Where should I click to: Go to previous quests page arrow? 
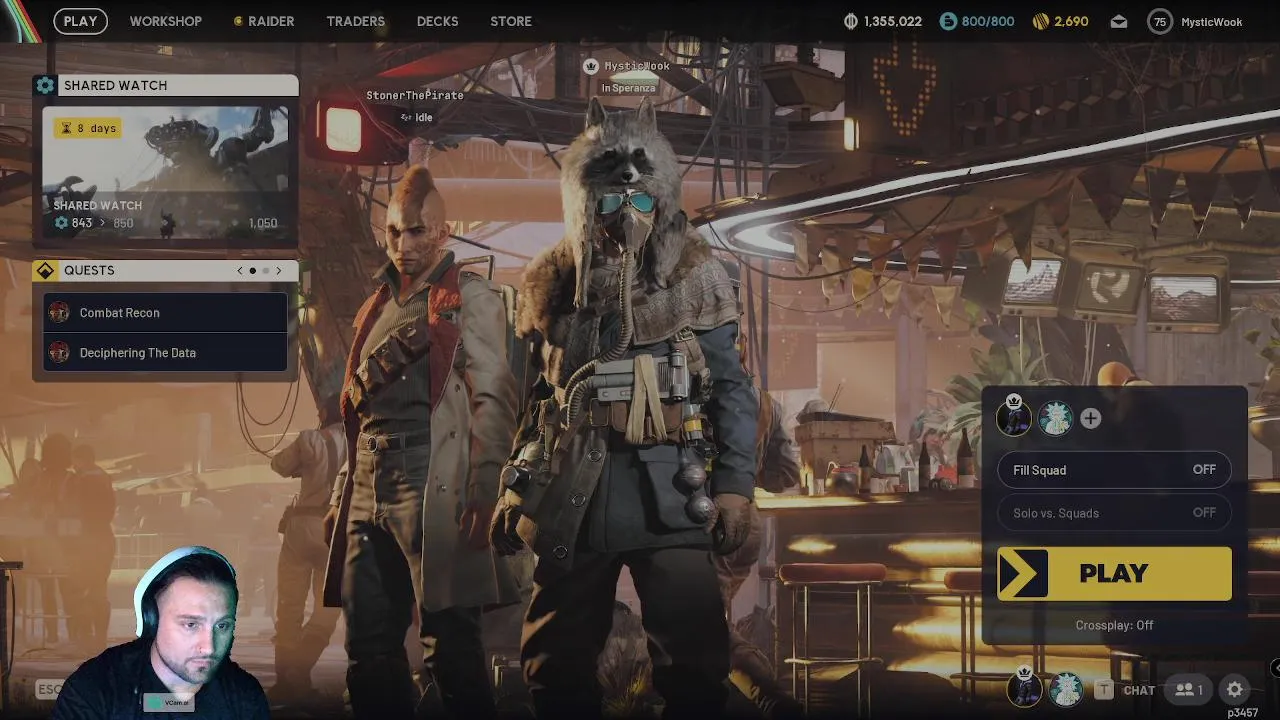click(240, 270)
